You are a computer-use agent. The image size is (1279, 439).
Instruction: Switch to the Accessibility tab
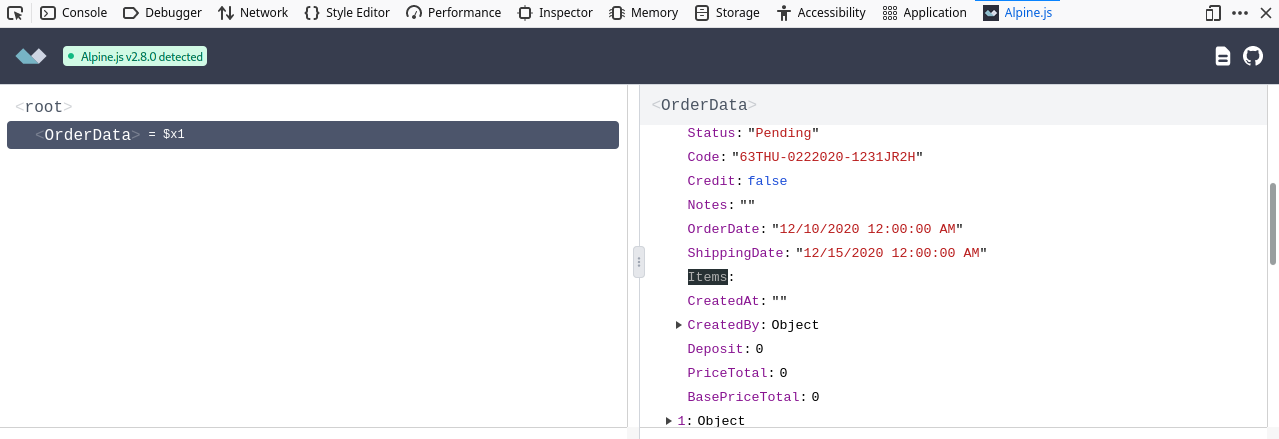(x=820, y=13)
